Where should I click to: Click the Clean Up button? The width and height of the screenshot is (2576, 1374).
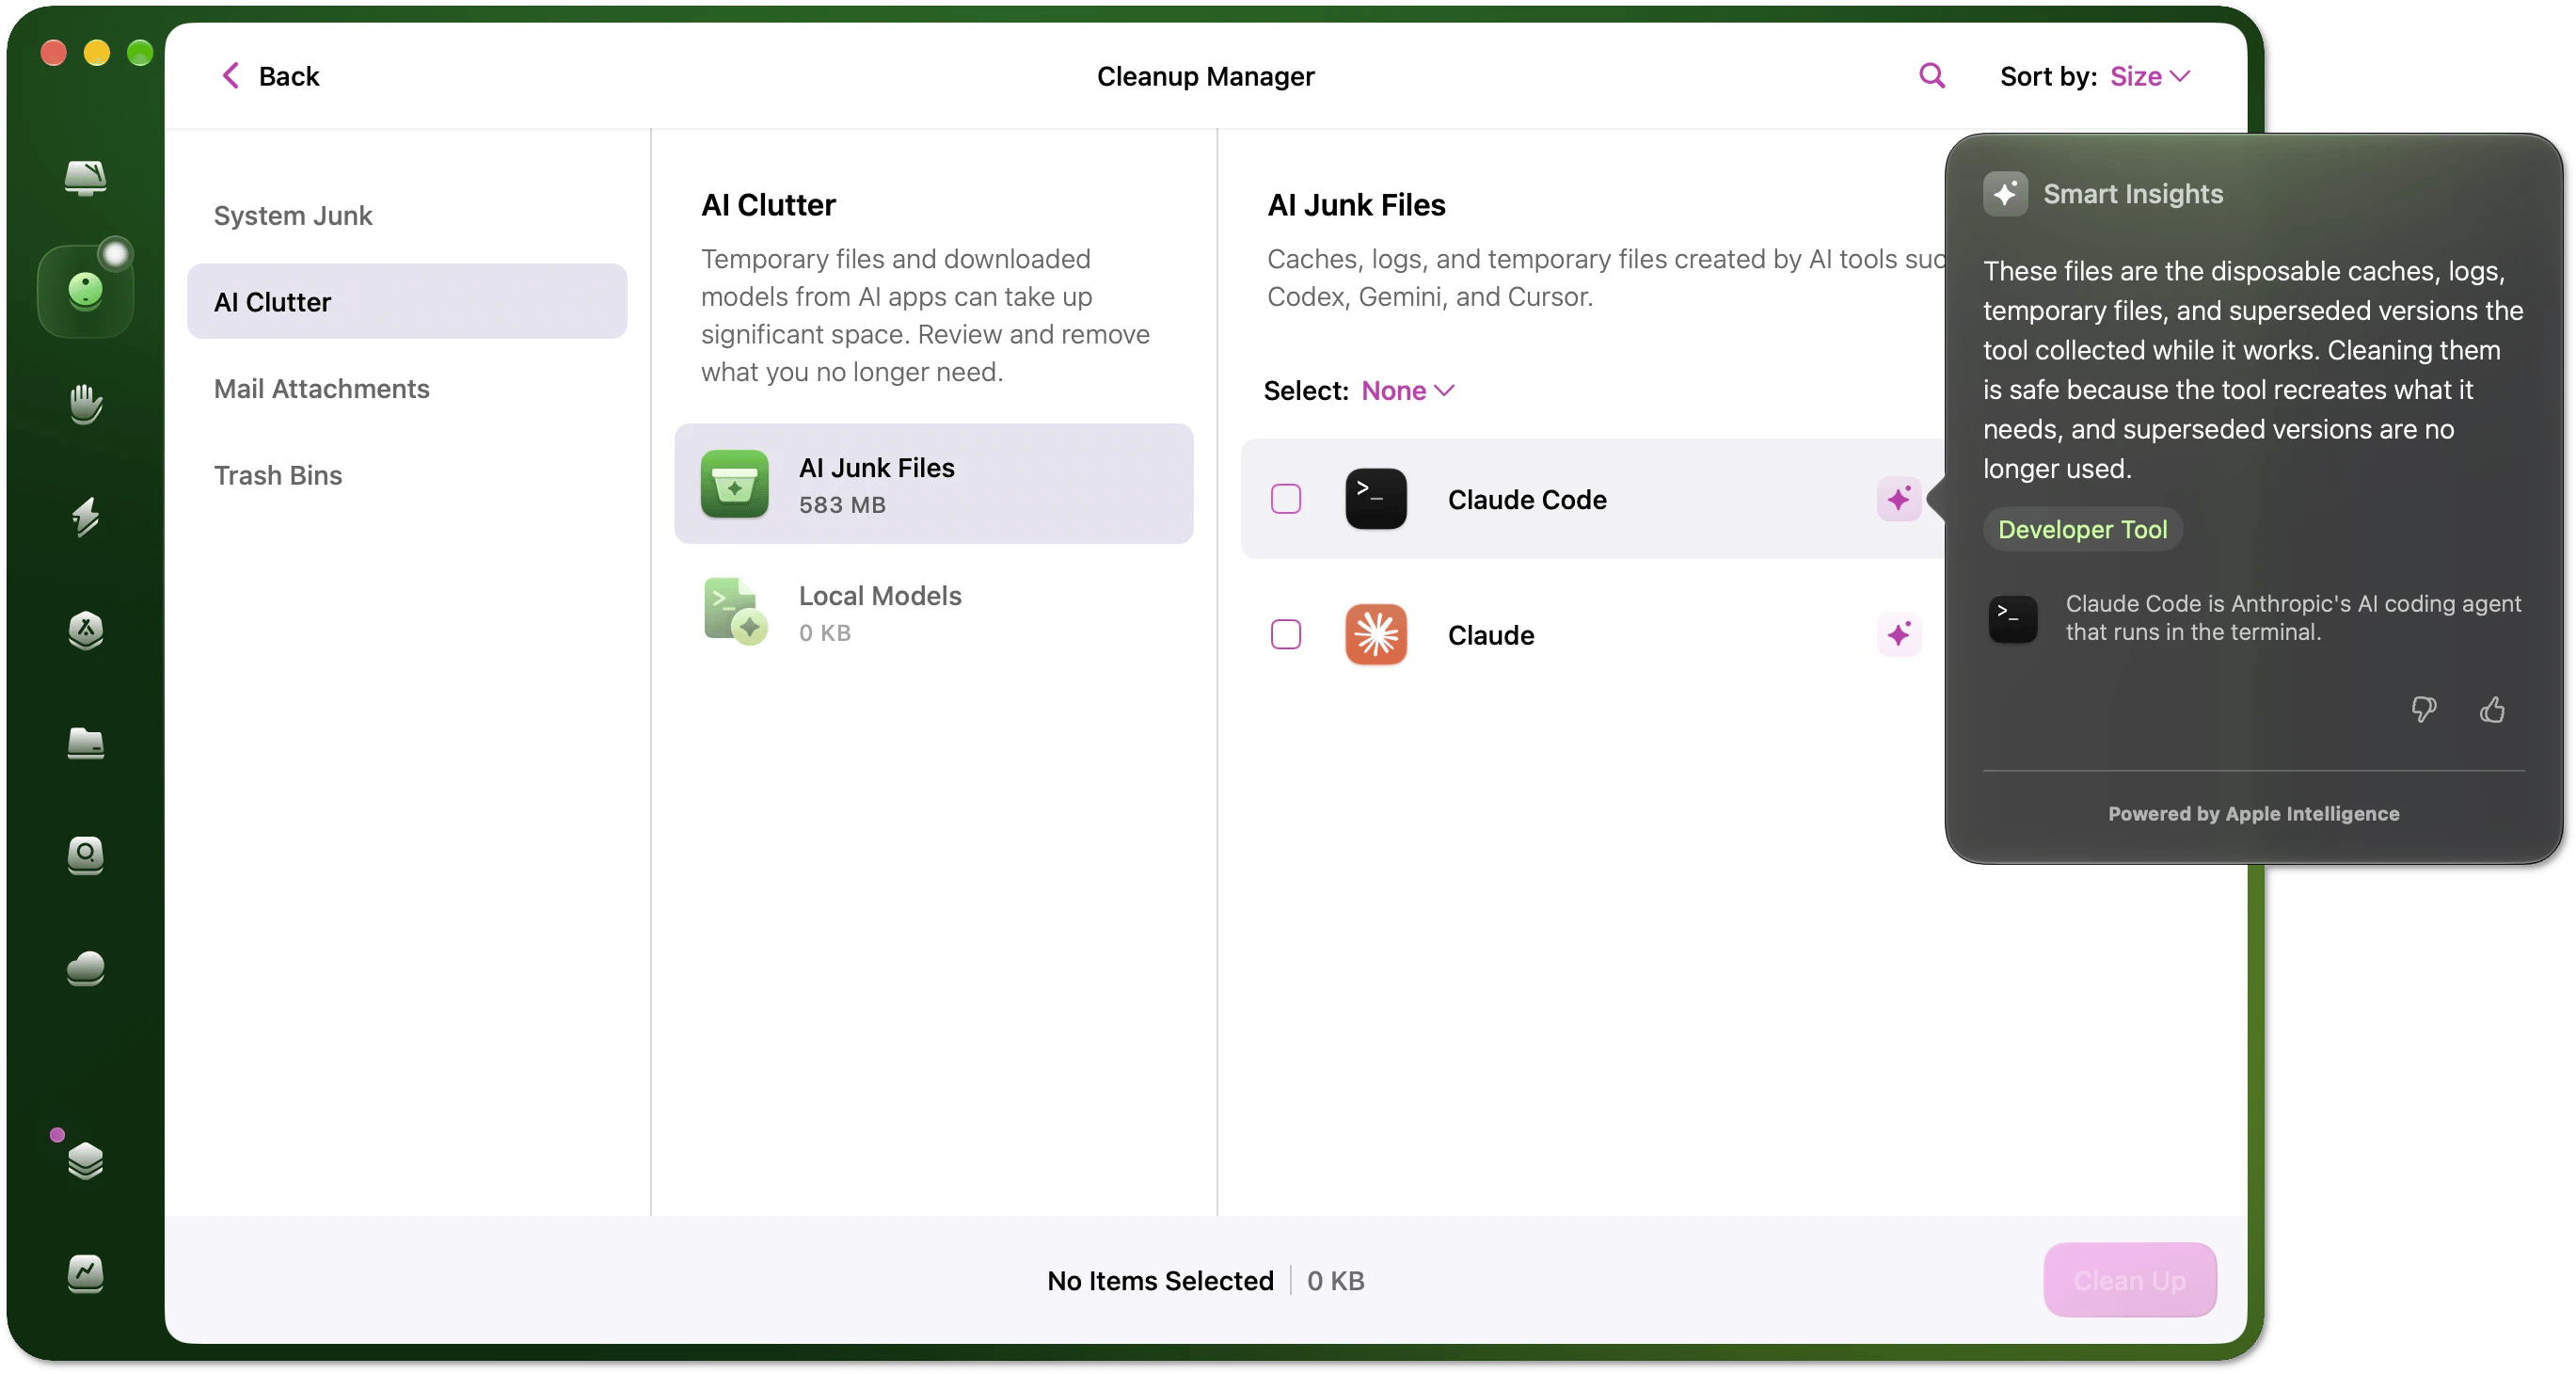click(2129, 1279)
